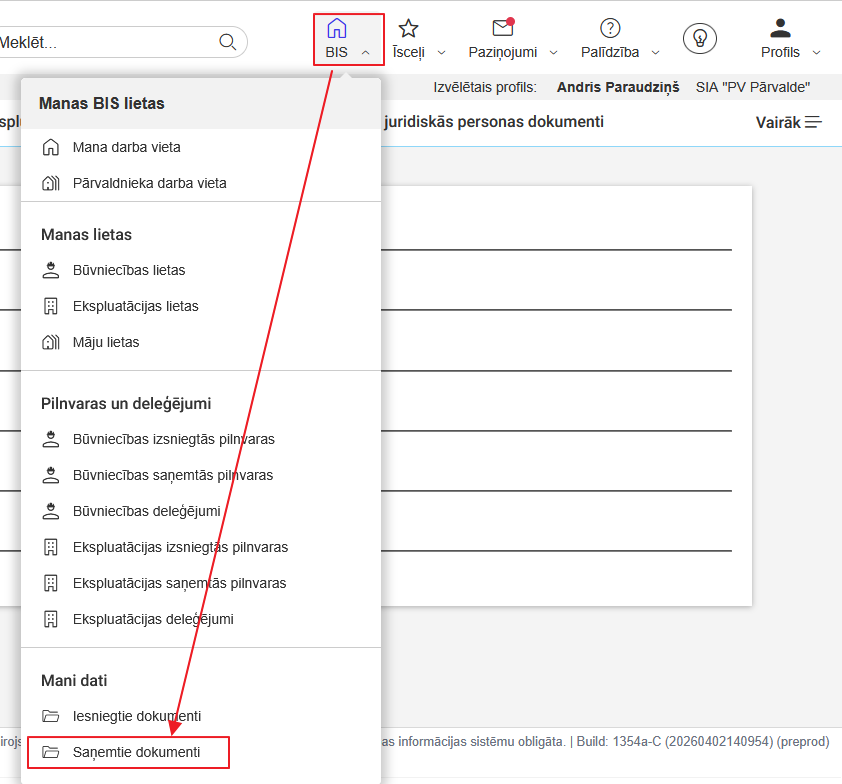
Task: Click the Vairāk hamburger menu icon
Action: pyautogui.click(x=814, y=122)
